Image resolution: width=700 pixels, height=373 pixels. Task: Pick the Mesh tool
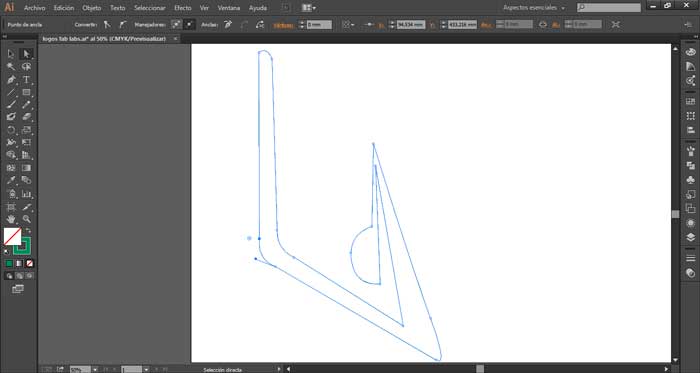point(11,168)
